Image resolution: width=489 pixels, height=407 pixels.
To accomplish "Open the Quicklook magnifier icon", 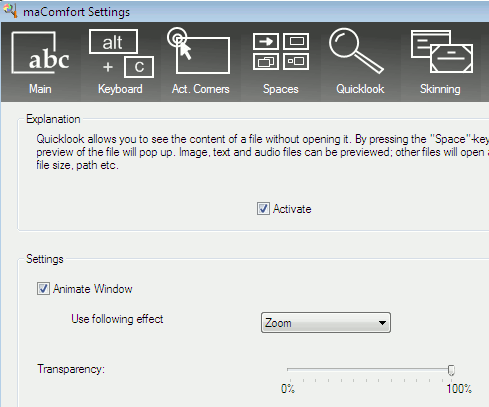I will point(356,51).
